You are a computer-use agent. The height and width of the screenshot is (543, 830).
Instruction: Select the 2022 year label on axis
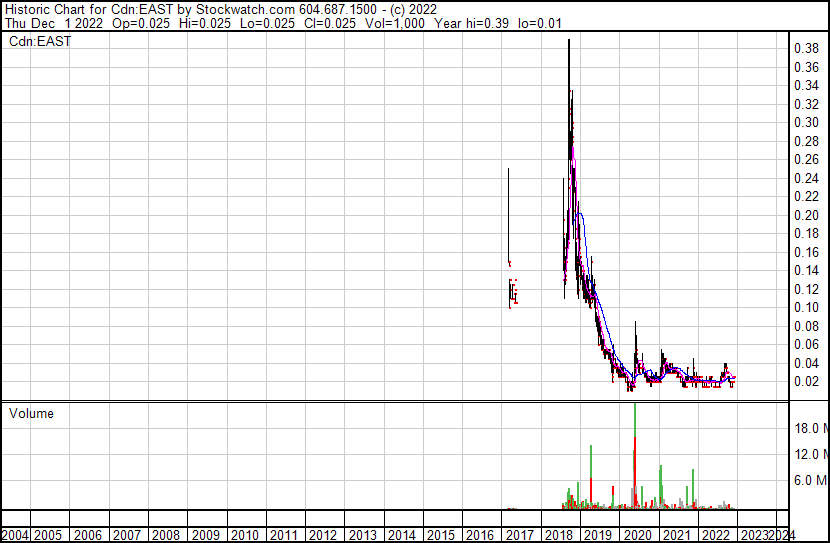pyautogui.click(x=716, y=535)
